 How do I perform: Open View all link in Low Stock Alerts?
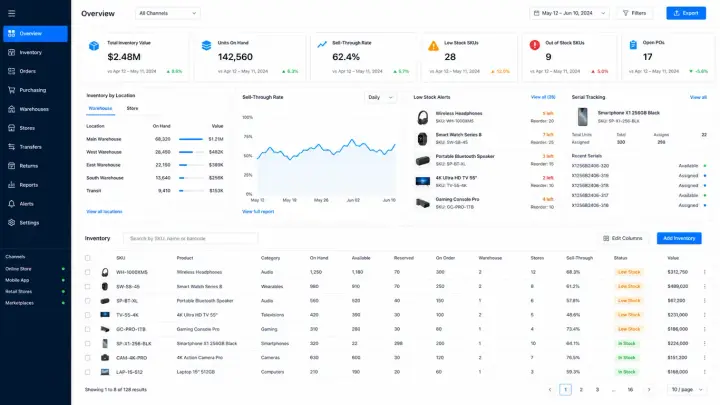[x=543, y=97]
